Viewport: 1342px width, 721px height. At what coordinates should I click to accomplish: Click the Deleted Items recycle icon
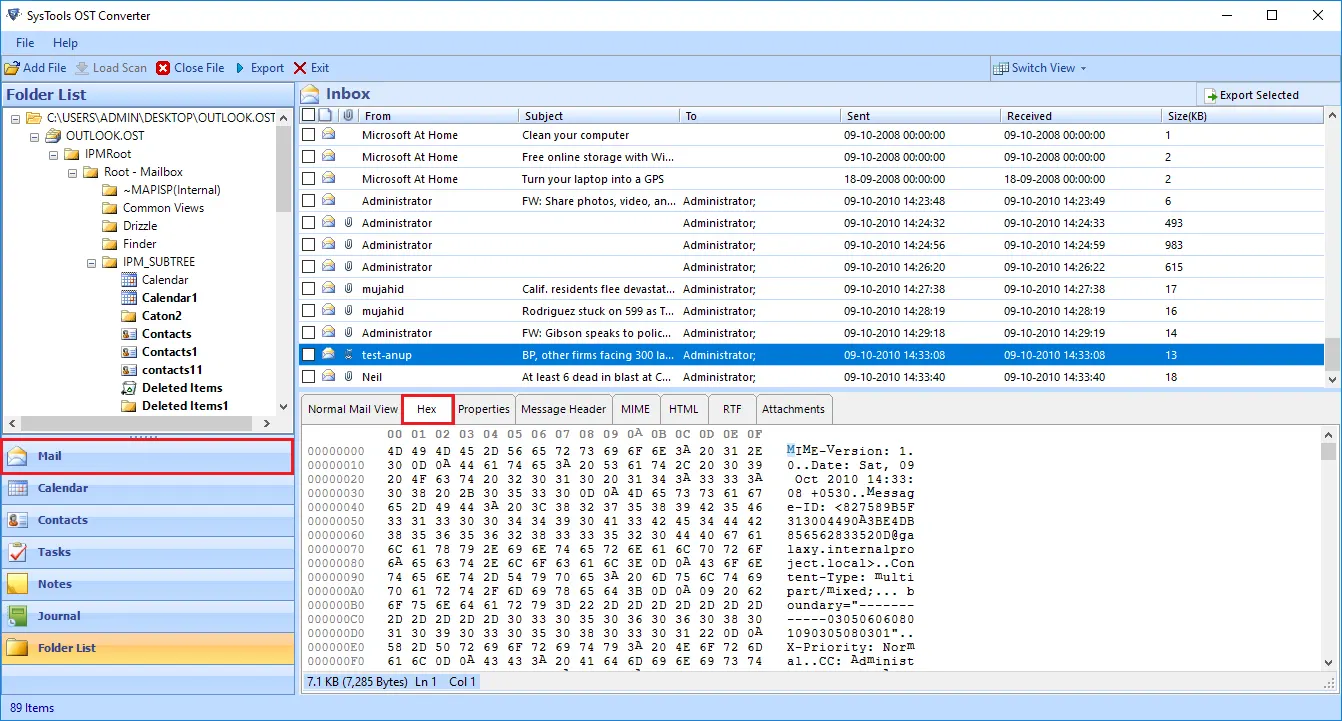coord(129,388)
